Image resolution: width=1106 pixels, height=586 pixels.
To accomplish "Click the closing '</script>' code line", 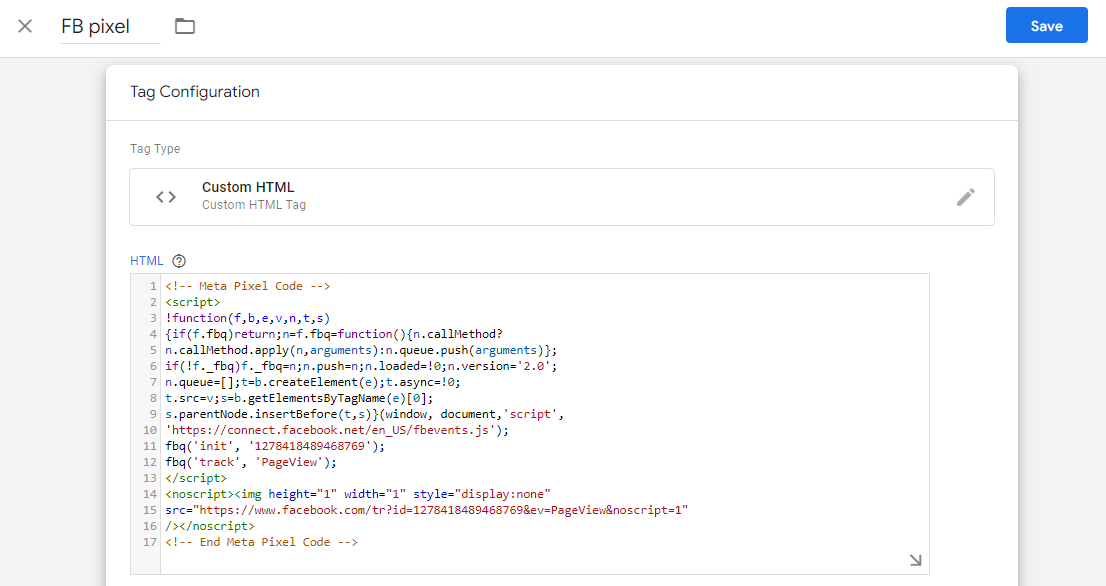I will (196, 478).
